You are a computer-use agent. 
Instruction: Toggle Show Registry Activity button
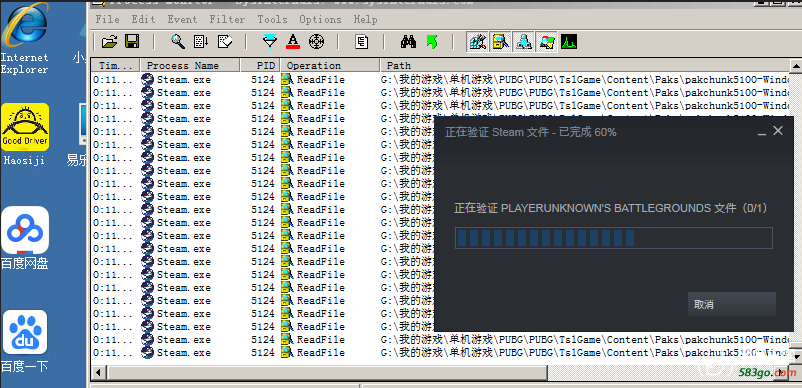click(x=478, y=42)
